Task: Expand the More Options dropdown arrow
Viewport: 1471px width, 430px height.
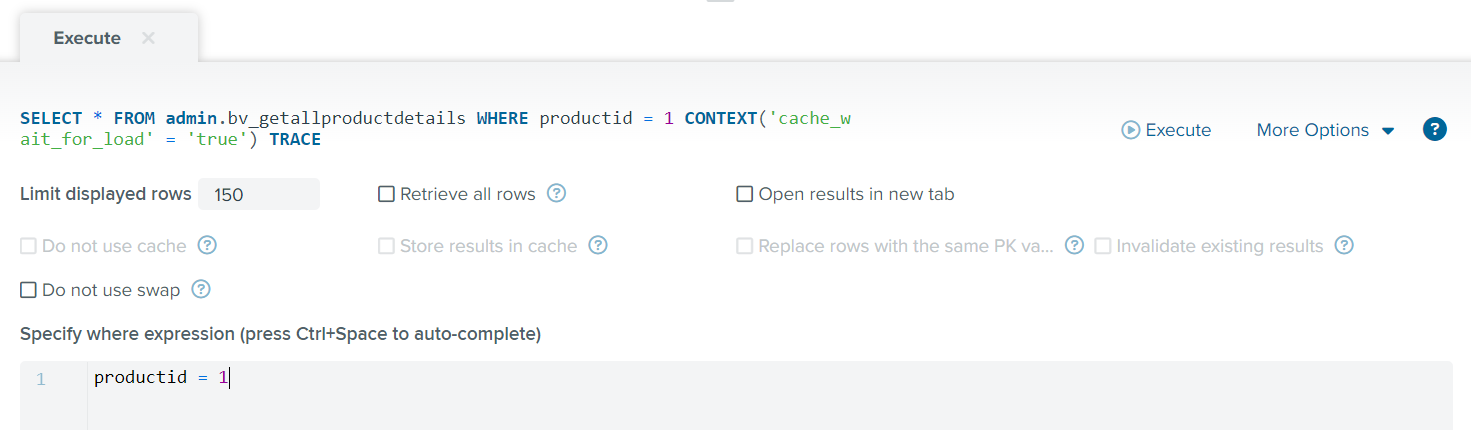Action: click(1388, 131)
